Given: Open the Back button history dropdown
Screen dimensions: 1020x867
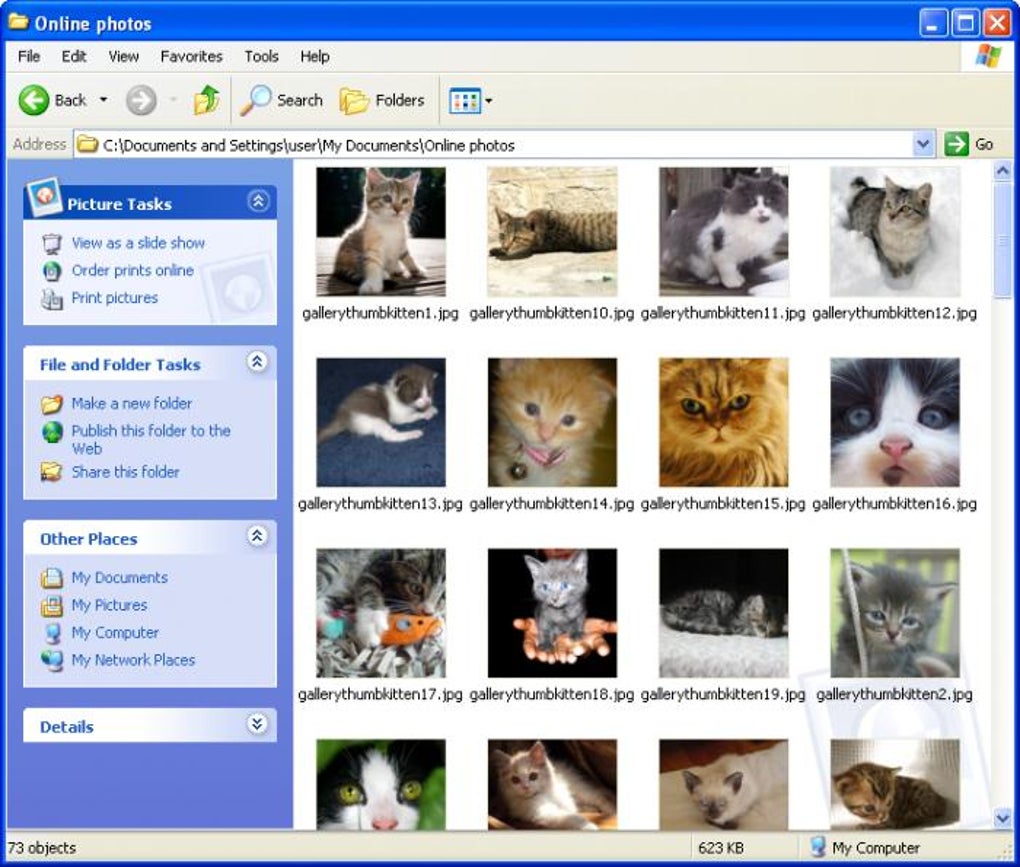Looking at the screenshot, I should click(103, 100).
